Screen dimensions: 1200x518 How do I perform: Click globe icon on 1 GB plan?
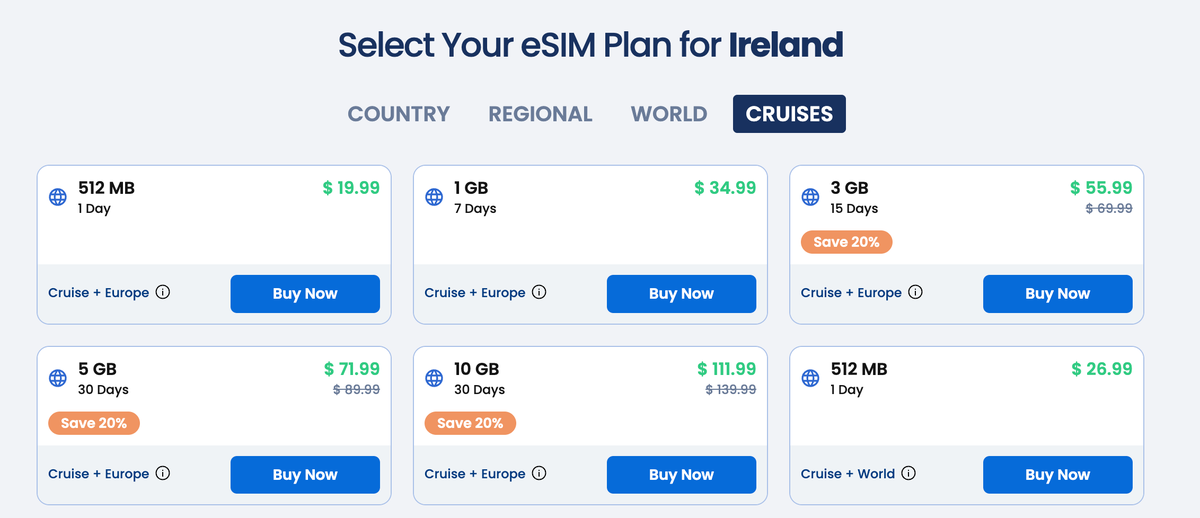point(434,198)
